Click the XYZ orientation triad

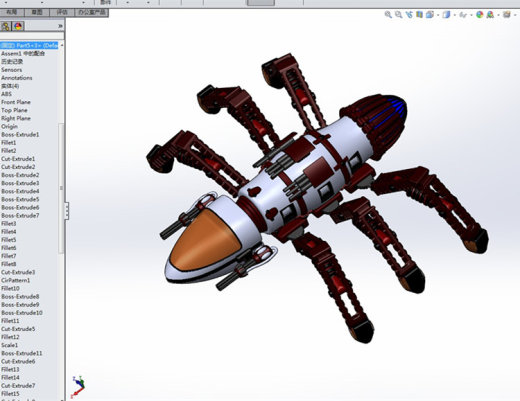click(78, 387)
